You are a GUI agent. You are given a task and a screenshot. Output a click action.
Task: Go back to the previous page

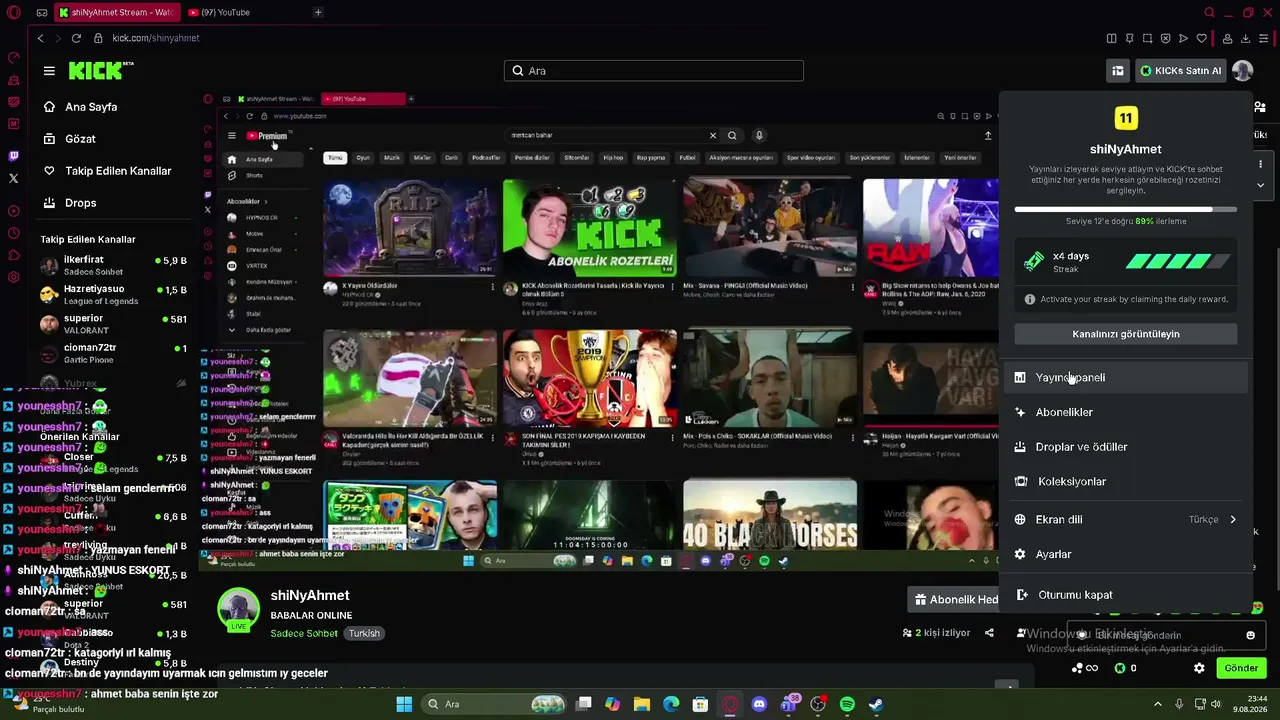tap(41, 38)
